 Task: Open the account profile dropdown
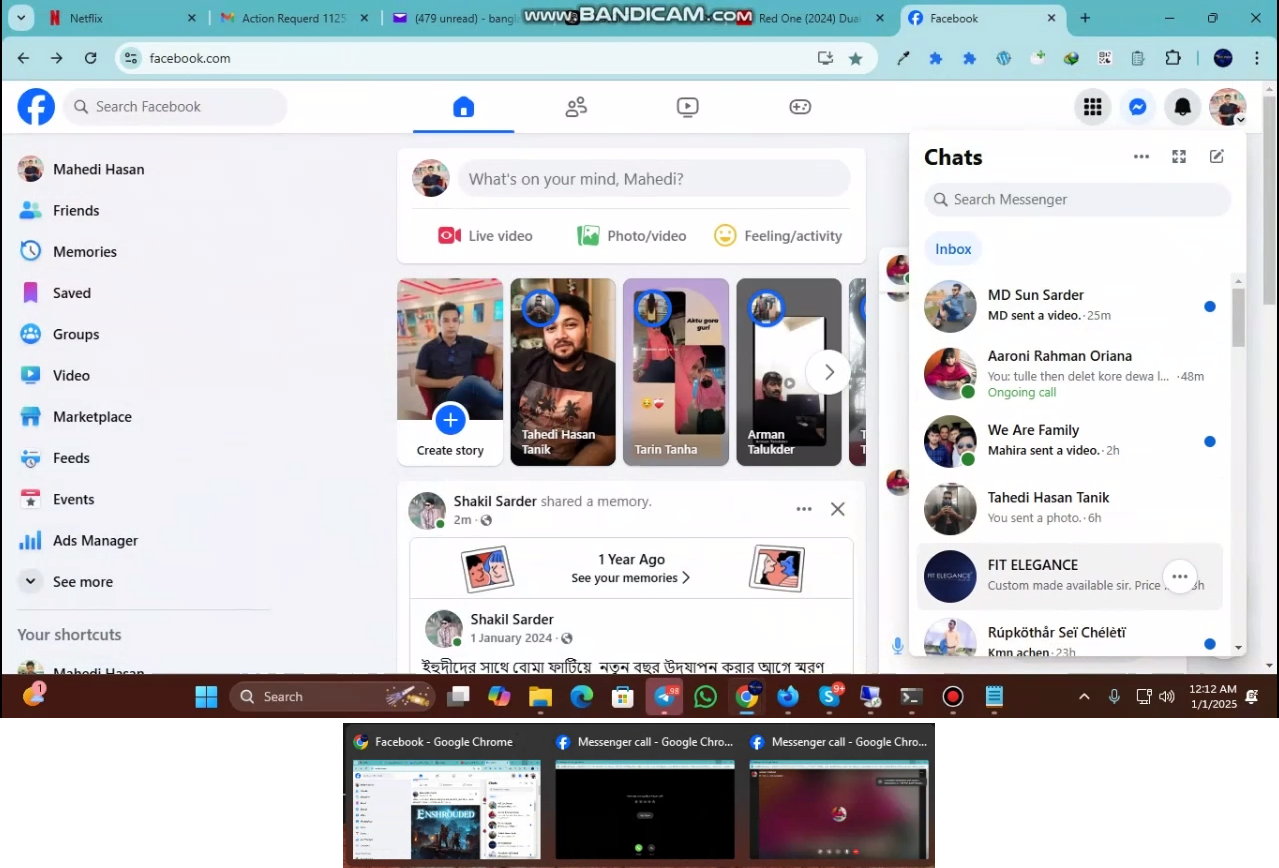(1227, 107)
